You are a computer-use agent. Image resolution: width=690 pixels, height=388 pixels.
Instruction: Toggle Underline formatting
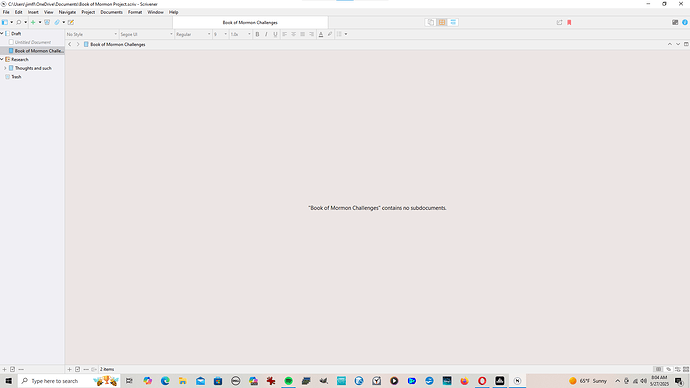pos(275,34)
